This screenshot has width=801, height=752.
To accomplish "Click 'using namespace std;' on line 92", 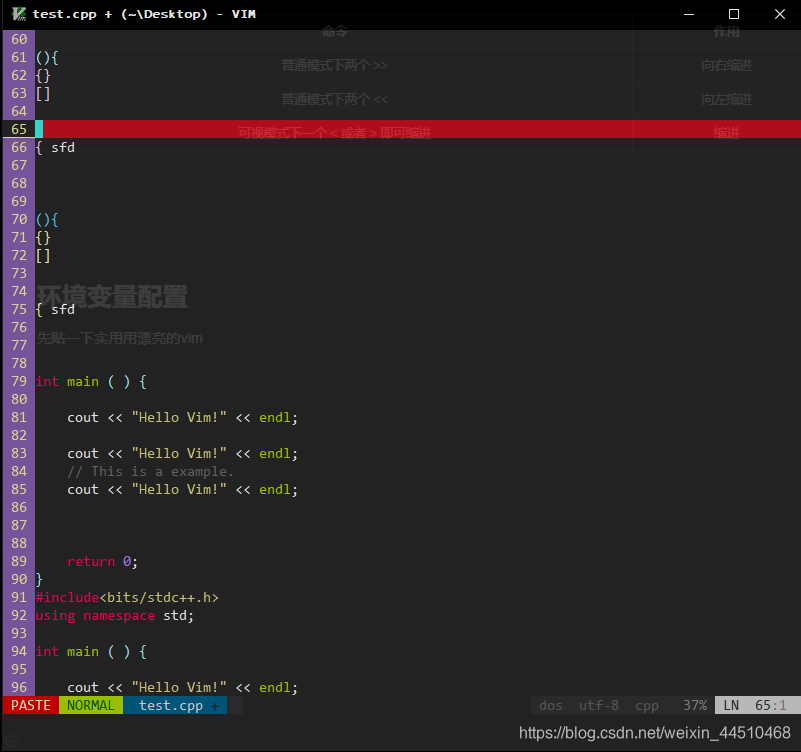I will (x=115, y=616).
